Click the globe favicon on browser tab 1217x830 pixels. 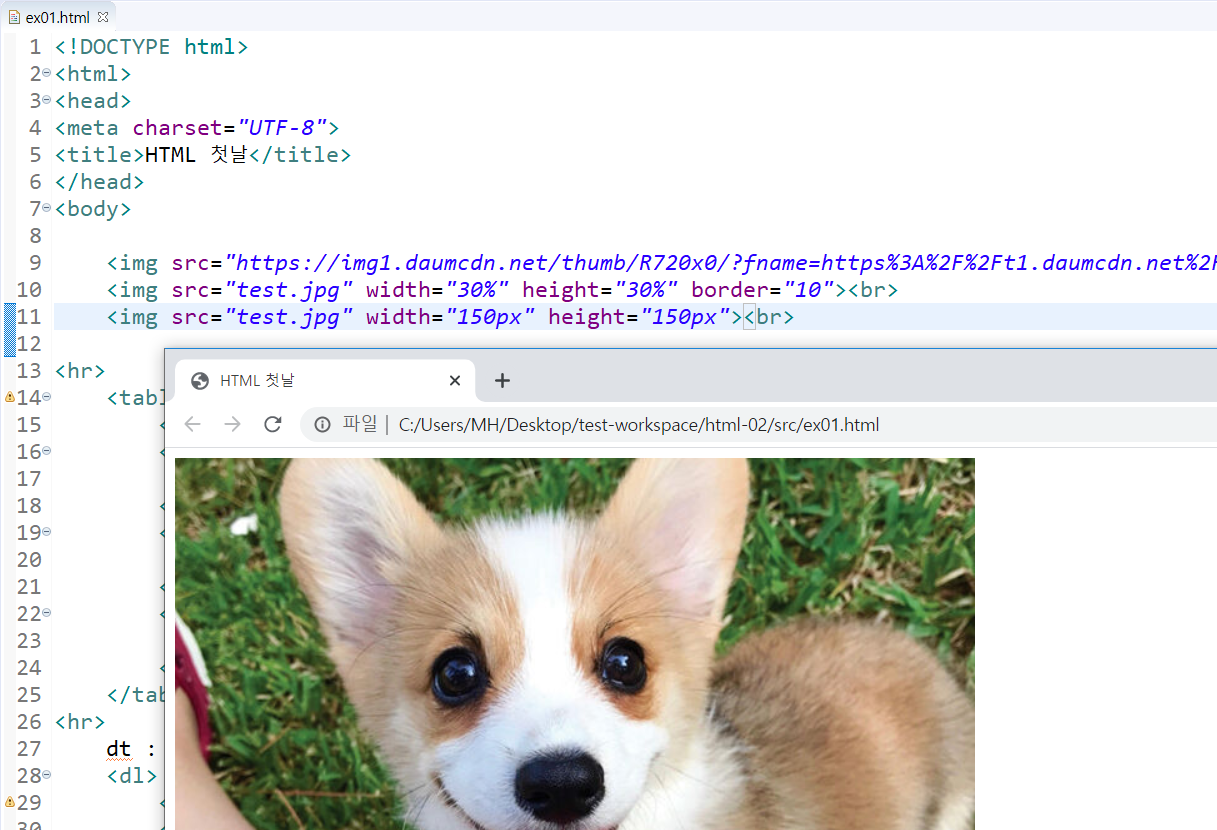pos(199,380)
